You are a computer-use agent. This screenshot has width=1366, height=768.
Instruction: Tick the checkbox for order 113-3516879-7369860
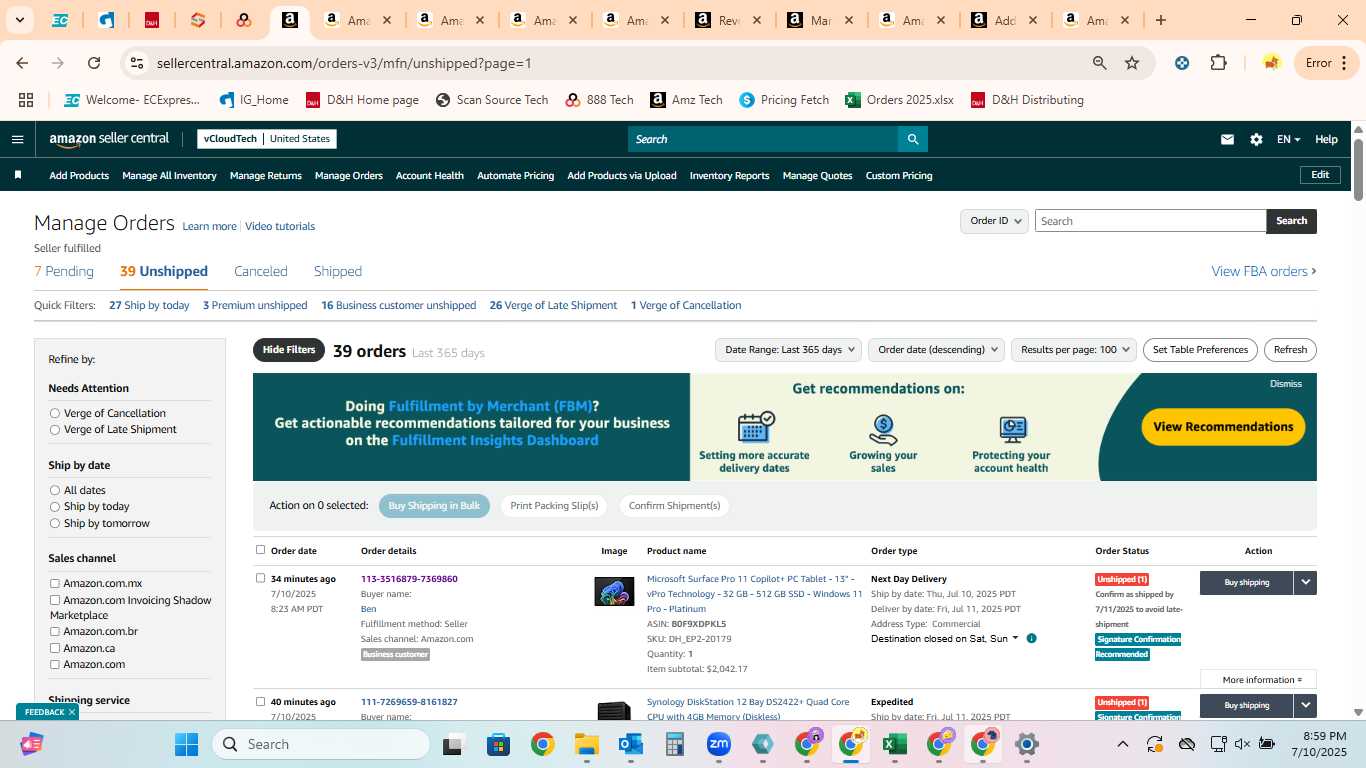pyautogui.click(x=261, y=578)
